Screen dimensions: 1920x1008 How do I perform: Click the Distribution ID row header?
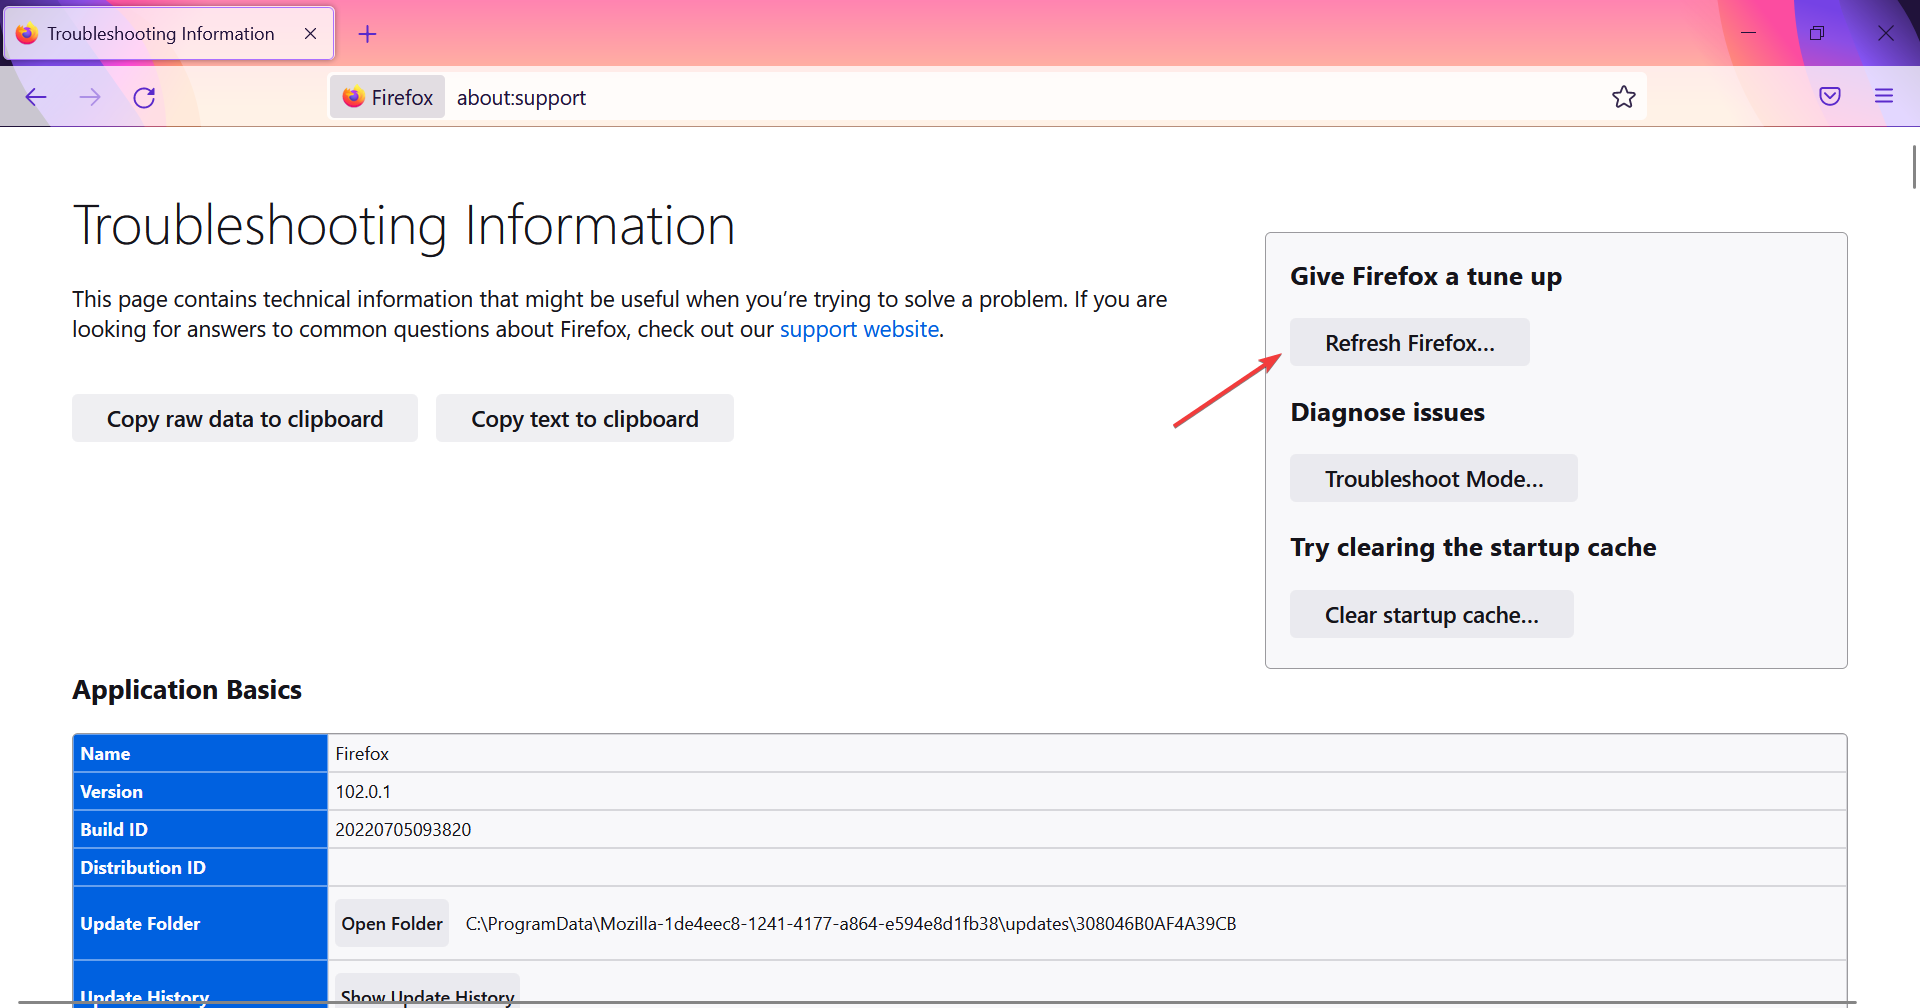click(x=200, y=867)
